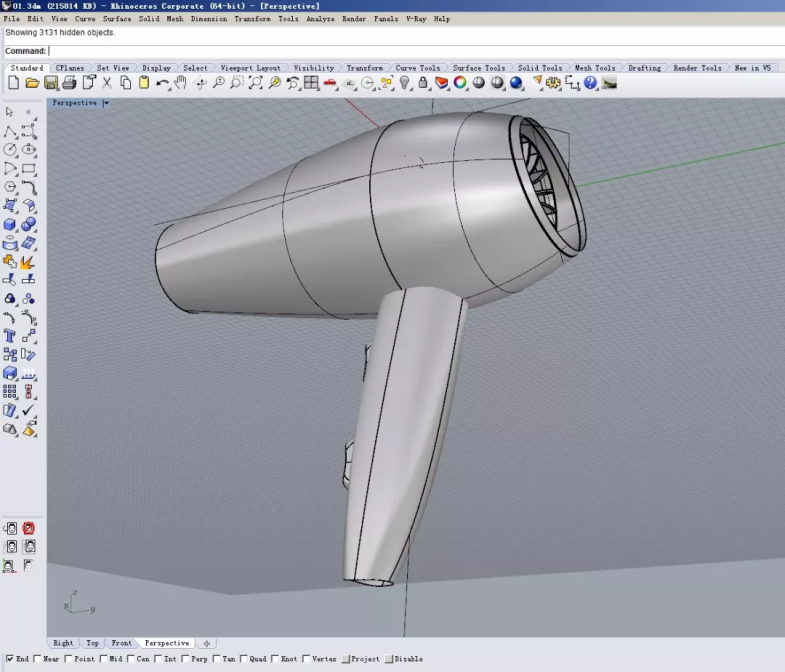This screenshot has width=785, height=672.
Task: Select the Polyline drawing tool
Action: click(11, 131)
